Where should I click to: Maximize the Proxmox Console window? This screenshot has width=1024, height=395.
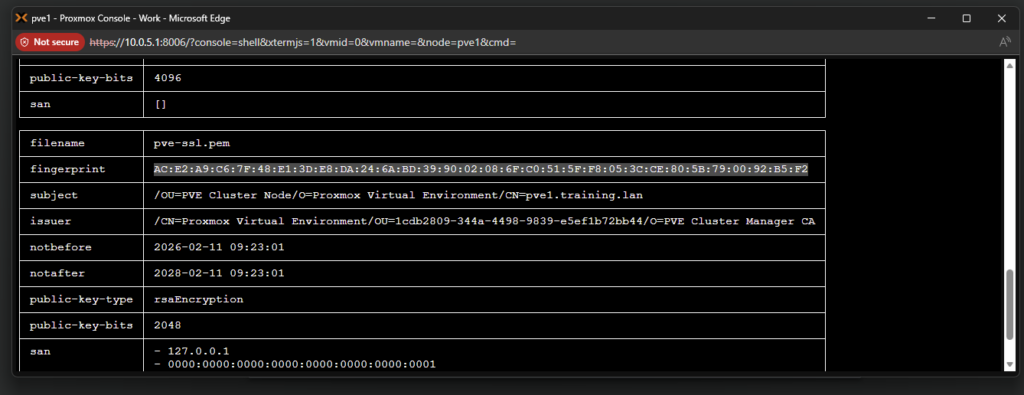(x=967, y=18)
